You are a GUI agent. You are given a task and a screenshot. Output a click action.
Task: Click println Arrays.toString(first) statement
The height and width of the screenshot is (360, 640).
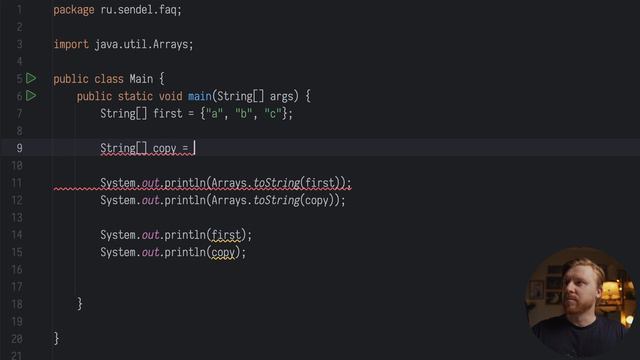click(x=226, y=183)
